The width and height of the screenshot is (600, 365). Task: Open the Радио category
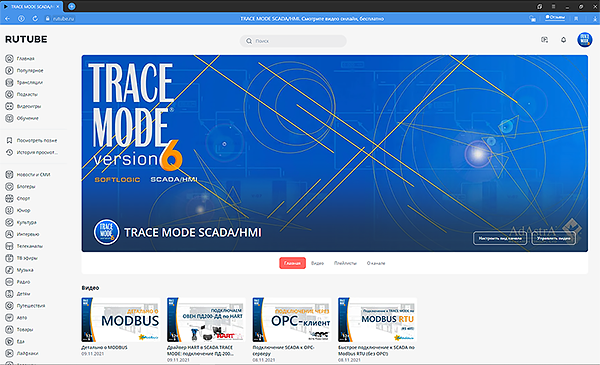click(18, 282)
